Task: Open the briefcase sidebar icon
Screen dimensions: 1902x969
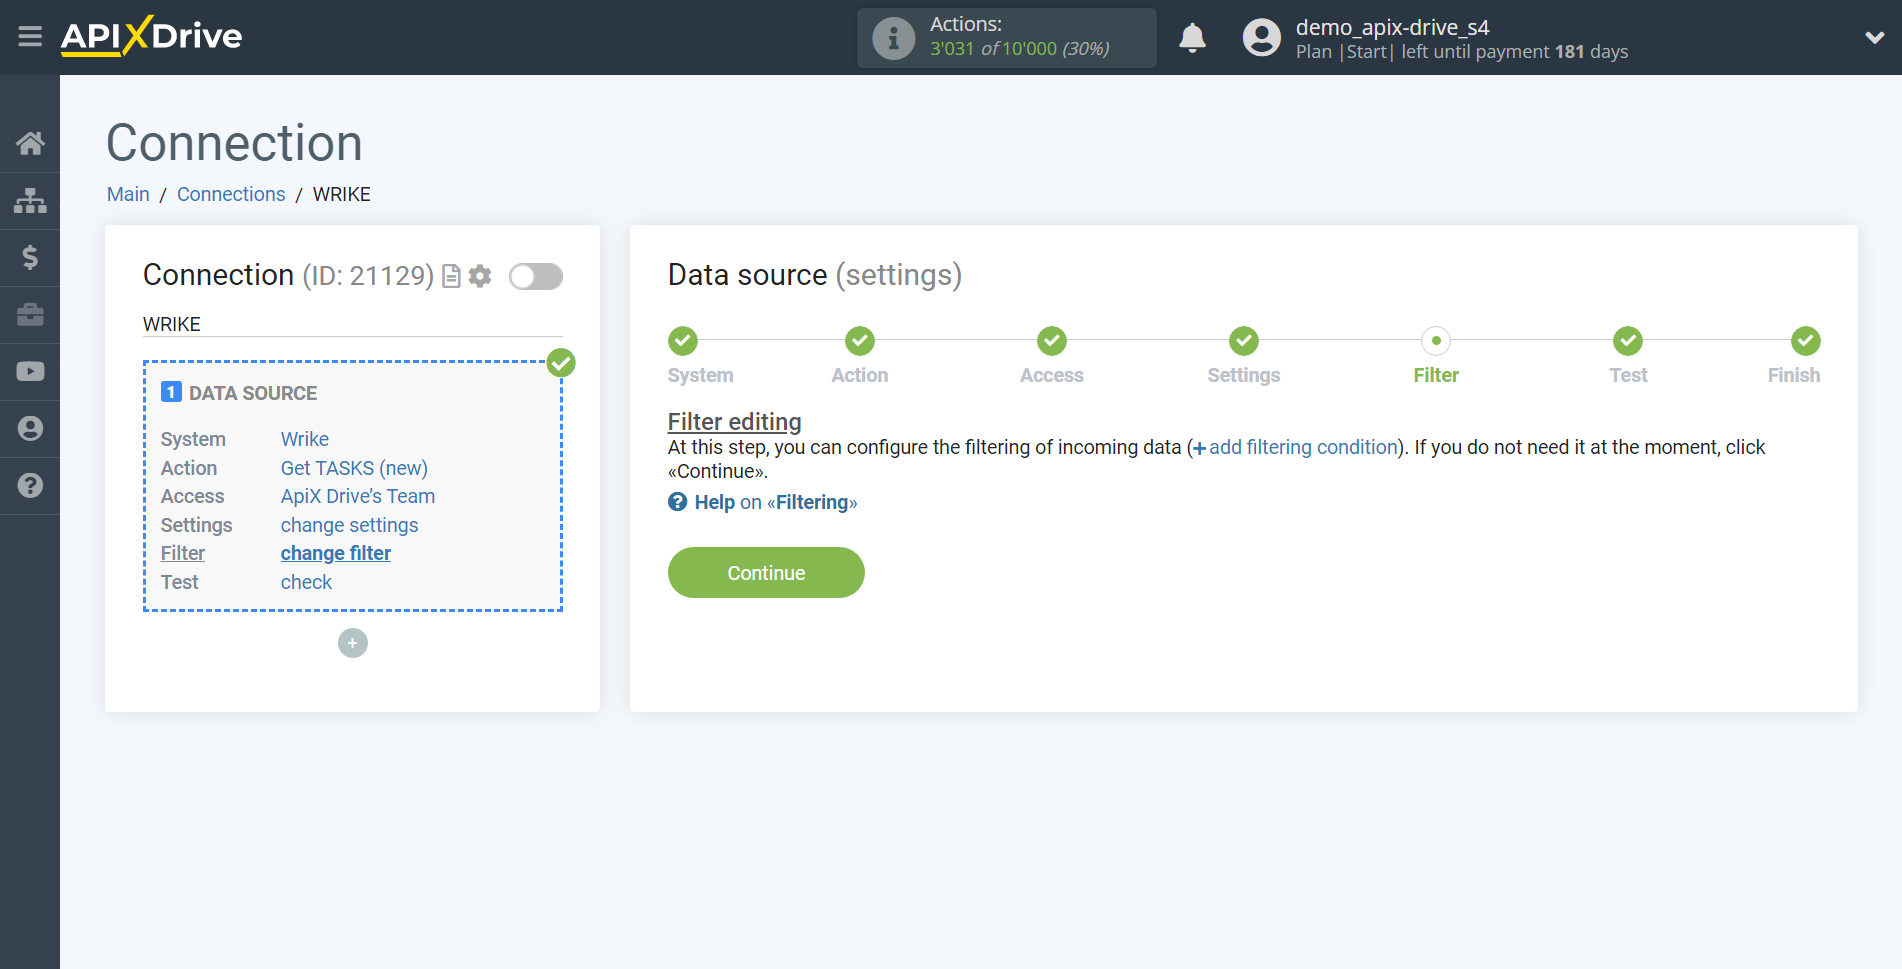Action: (30, 314)
